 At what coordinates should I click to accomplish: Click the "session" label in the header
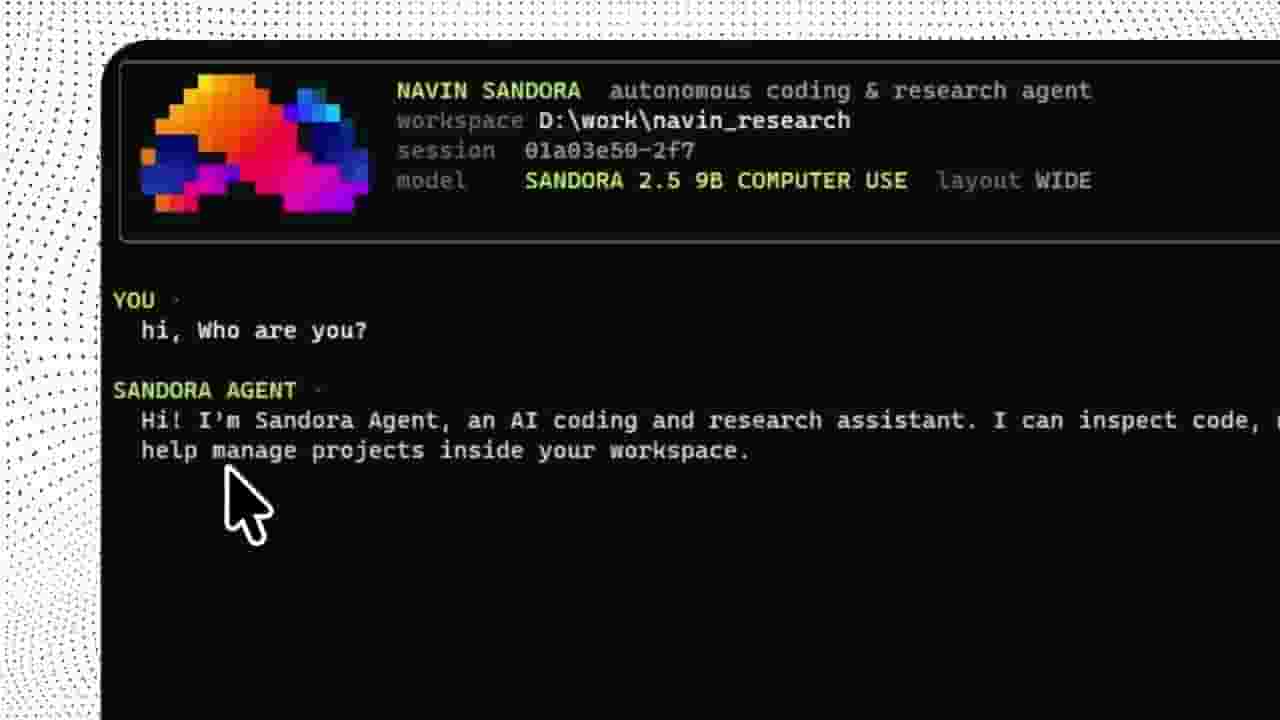coord(446,151)
